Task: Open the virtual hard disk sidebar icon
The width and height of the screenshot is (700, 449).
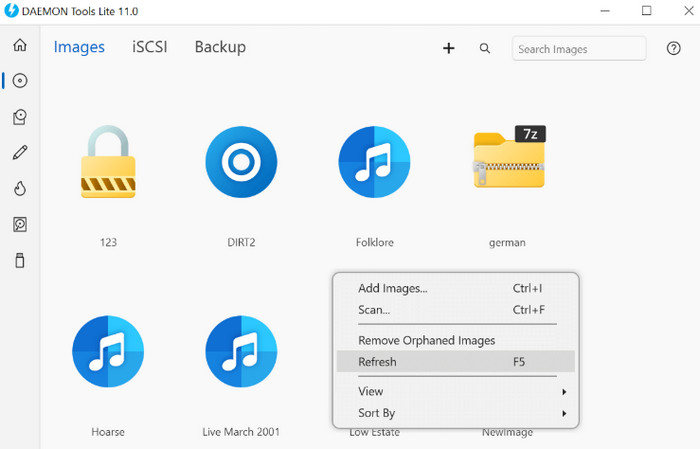Action: click(20, 224)
